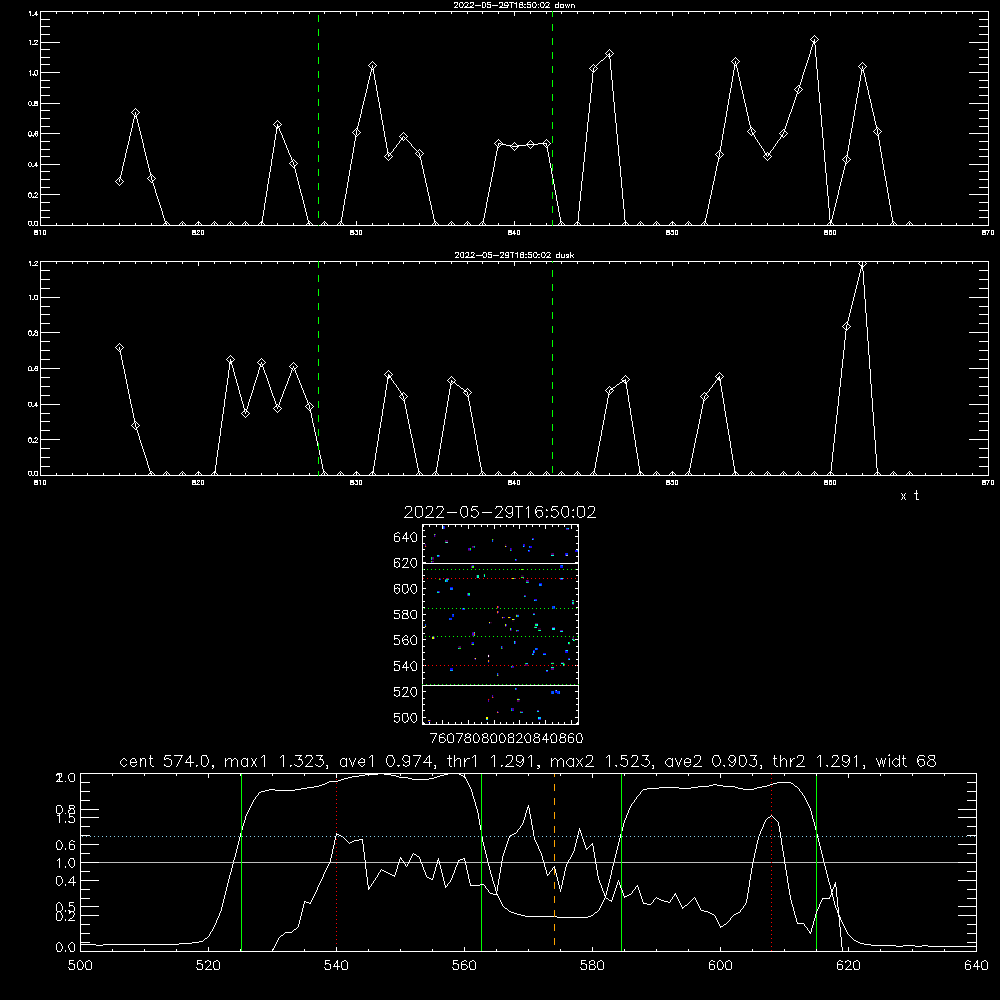Click the large 2022-05-29T16:50:02 title above scatter image

500,512
